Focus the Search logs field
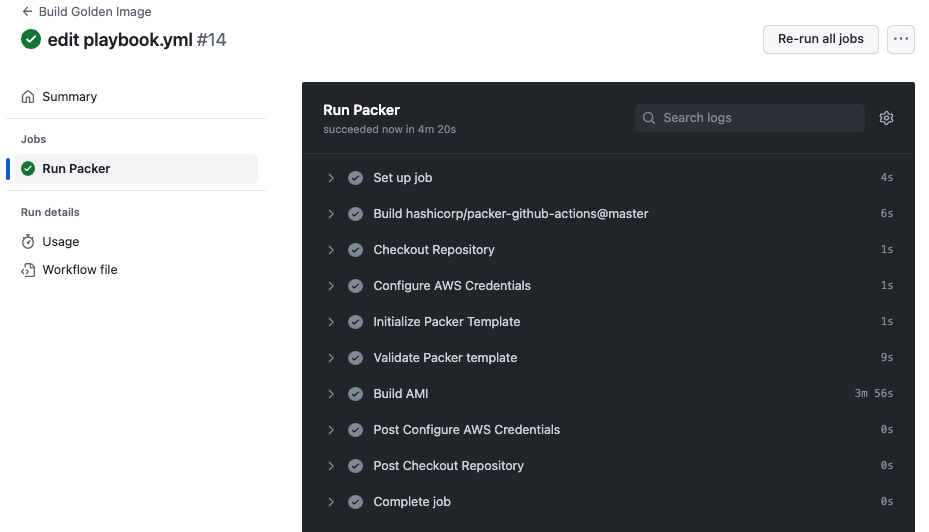The width and height of the screenshot is (929, 532). (749, 118)
